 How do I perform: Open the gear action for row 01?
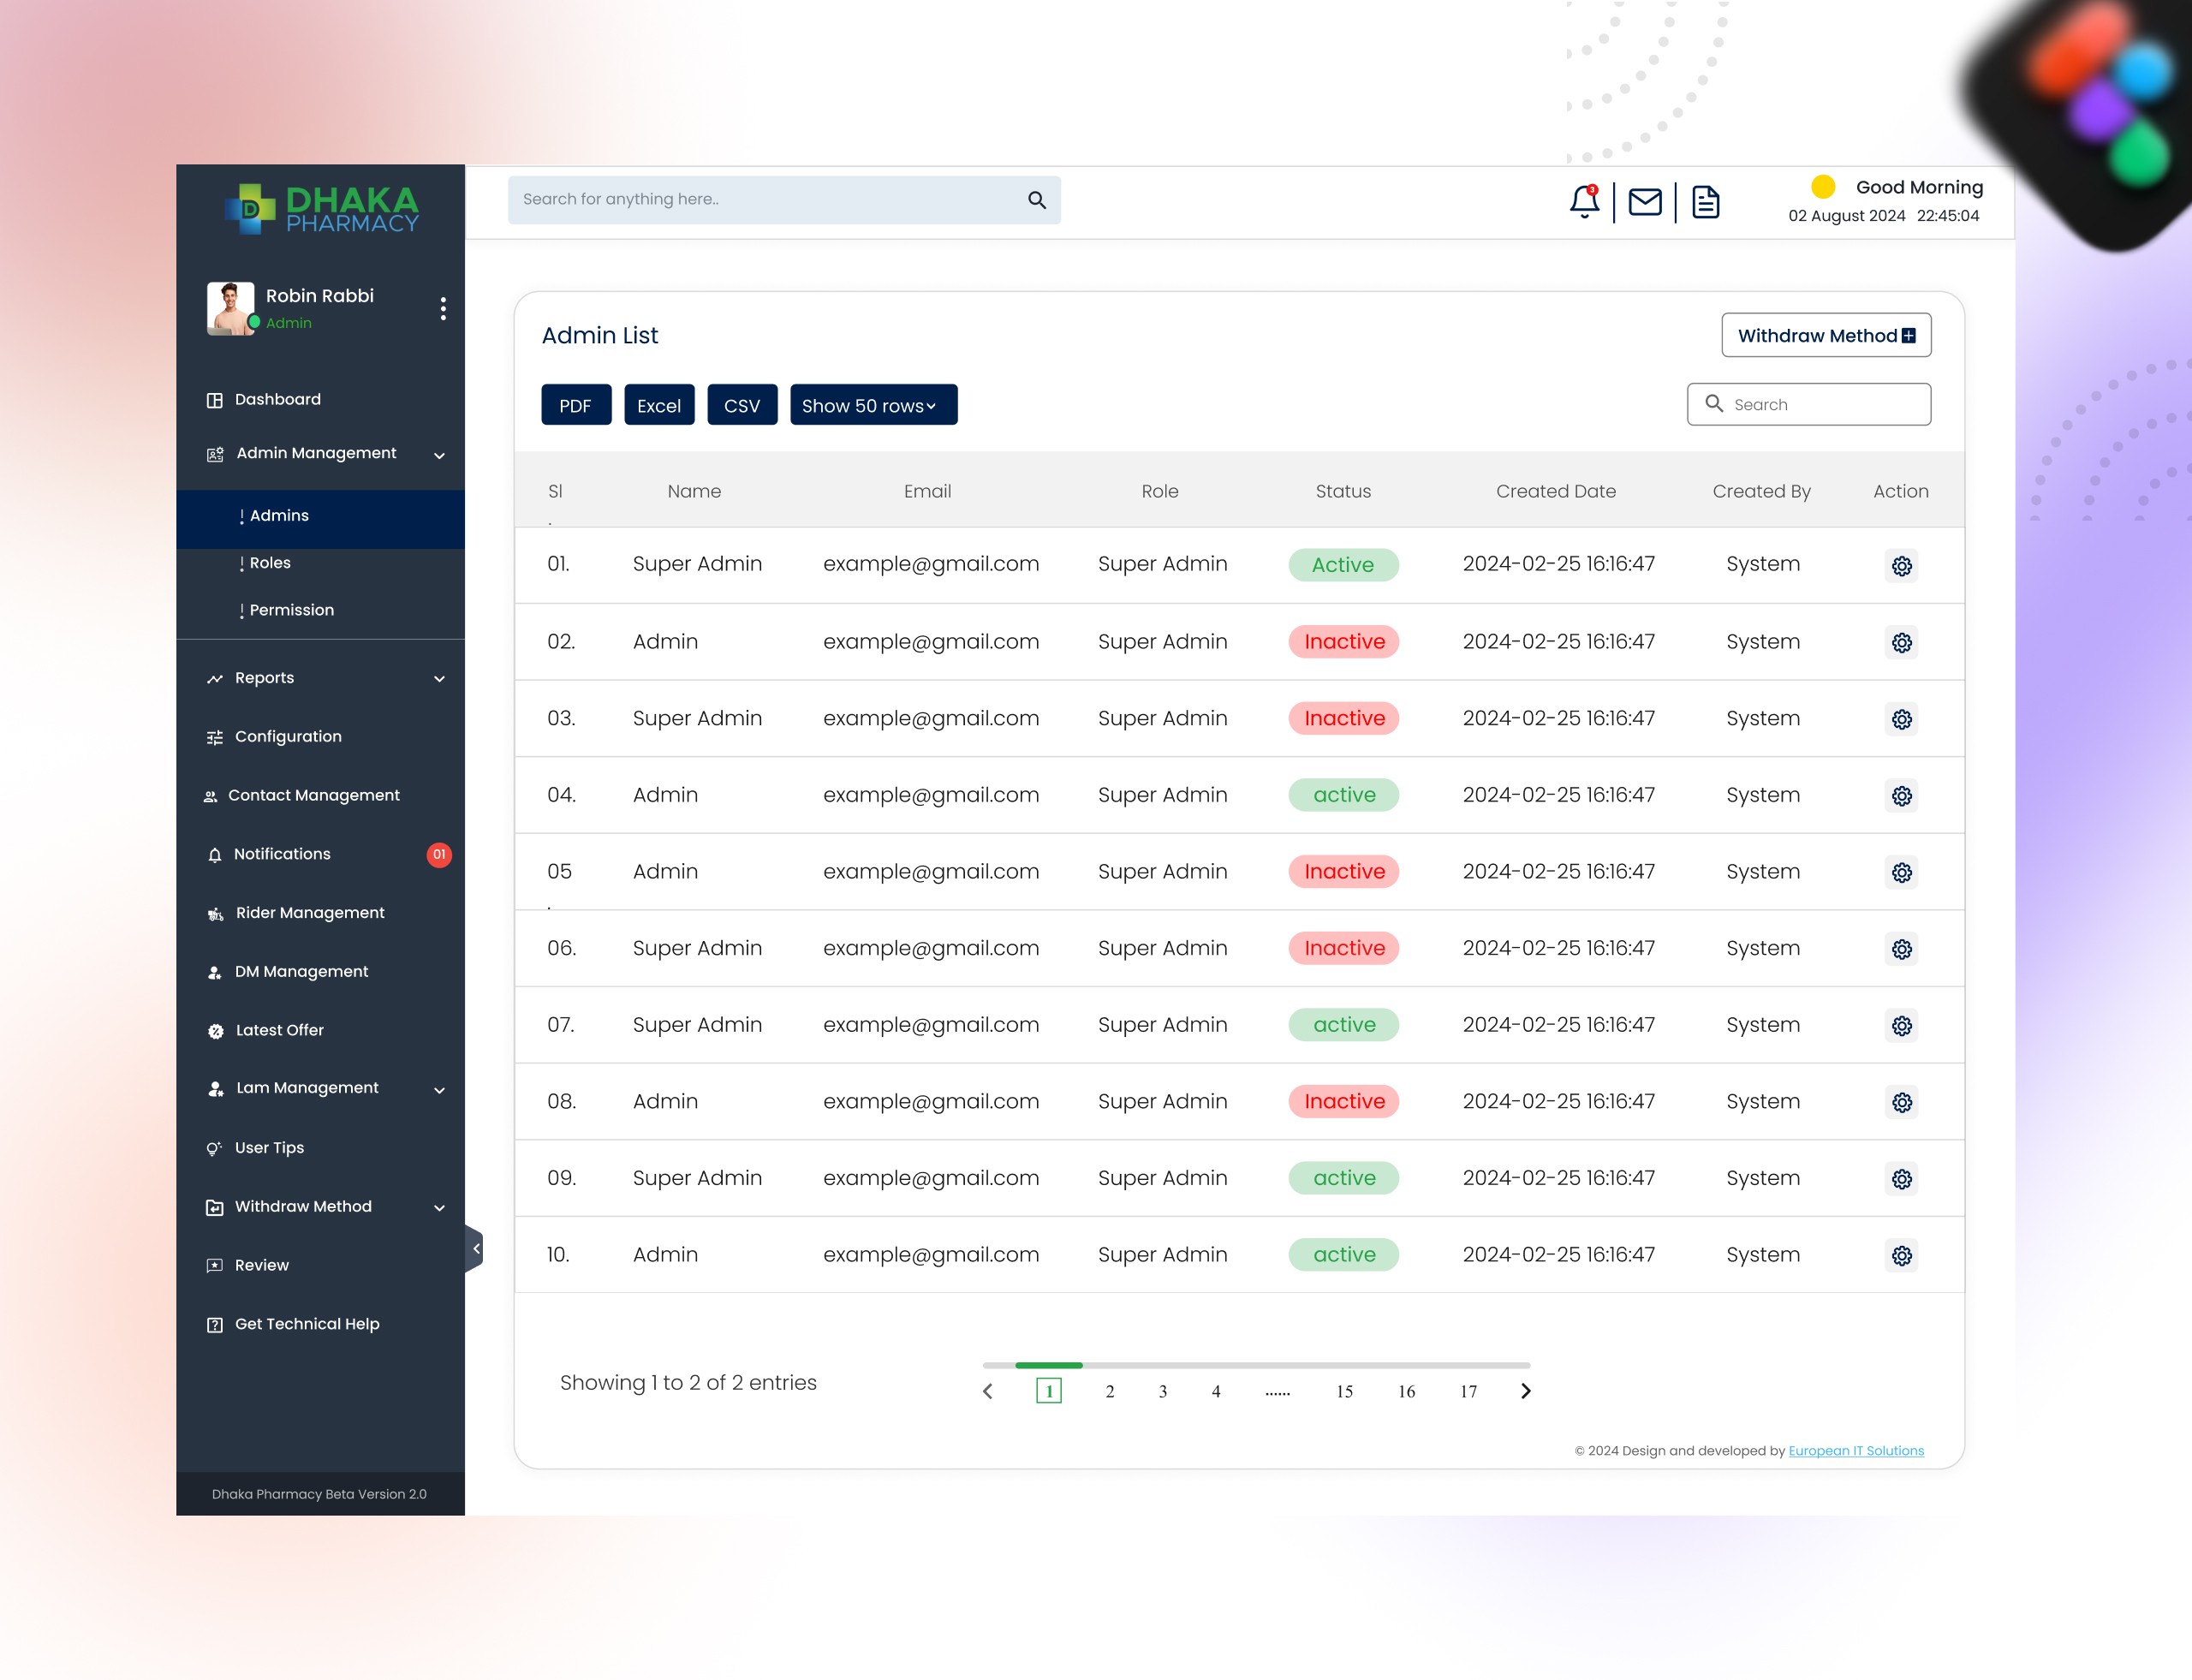click(1901, 566)
